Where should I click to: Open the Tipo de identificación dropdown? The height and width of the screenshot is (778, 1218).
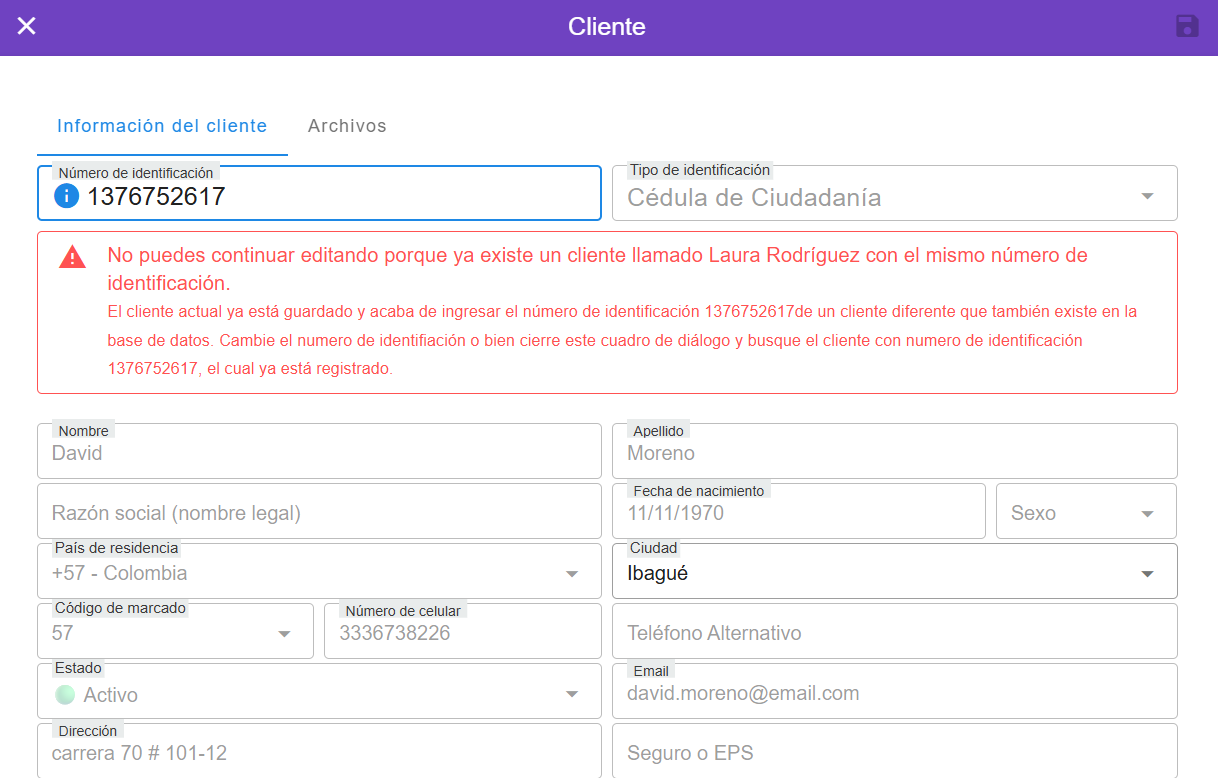[1146, 197]
